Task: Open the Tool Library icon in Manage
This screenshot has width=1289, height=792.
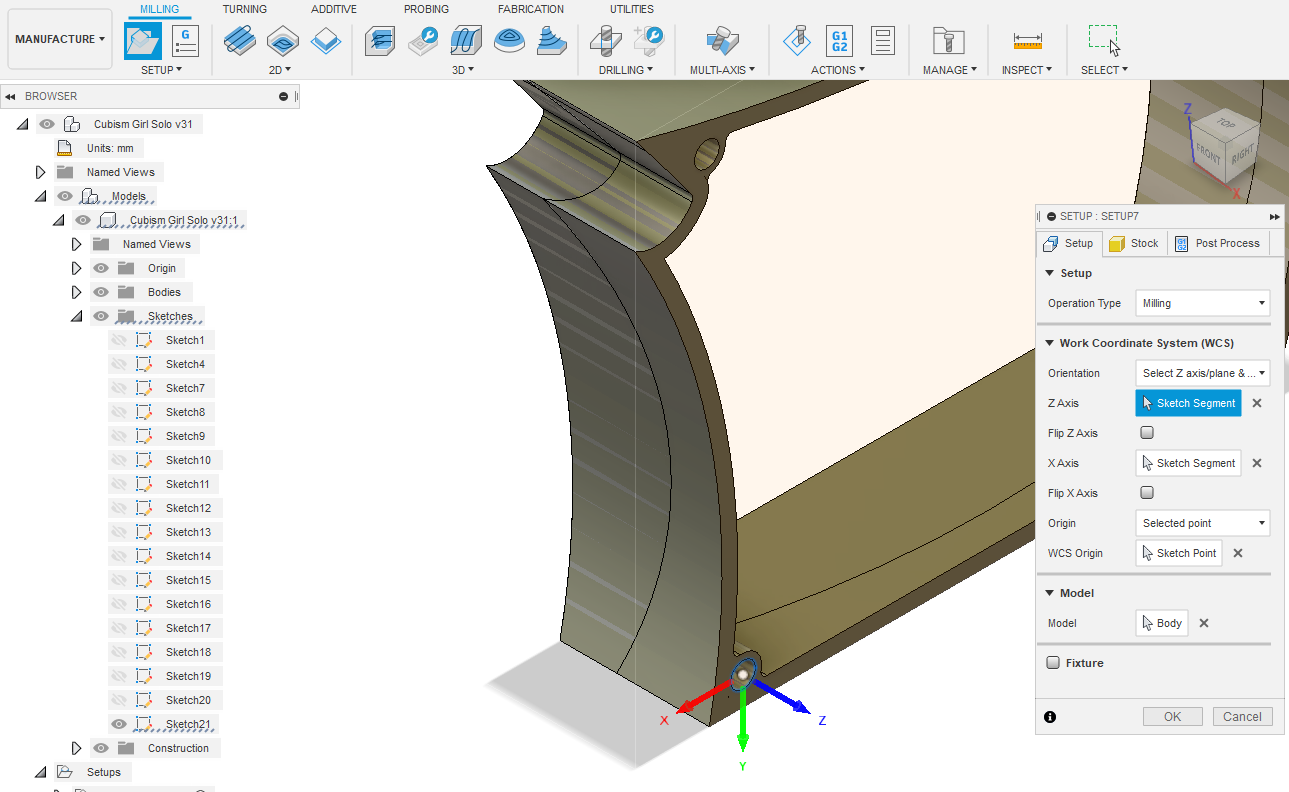Action: [x=948, y=41]
